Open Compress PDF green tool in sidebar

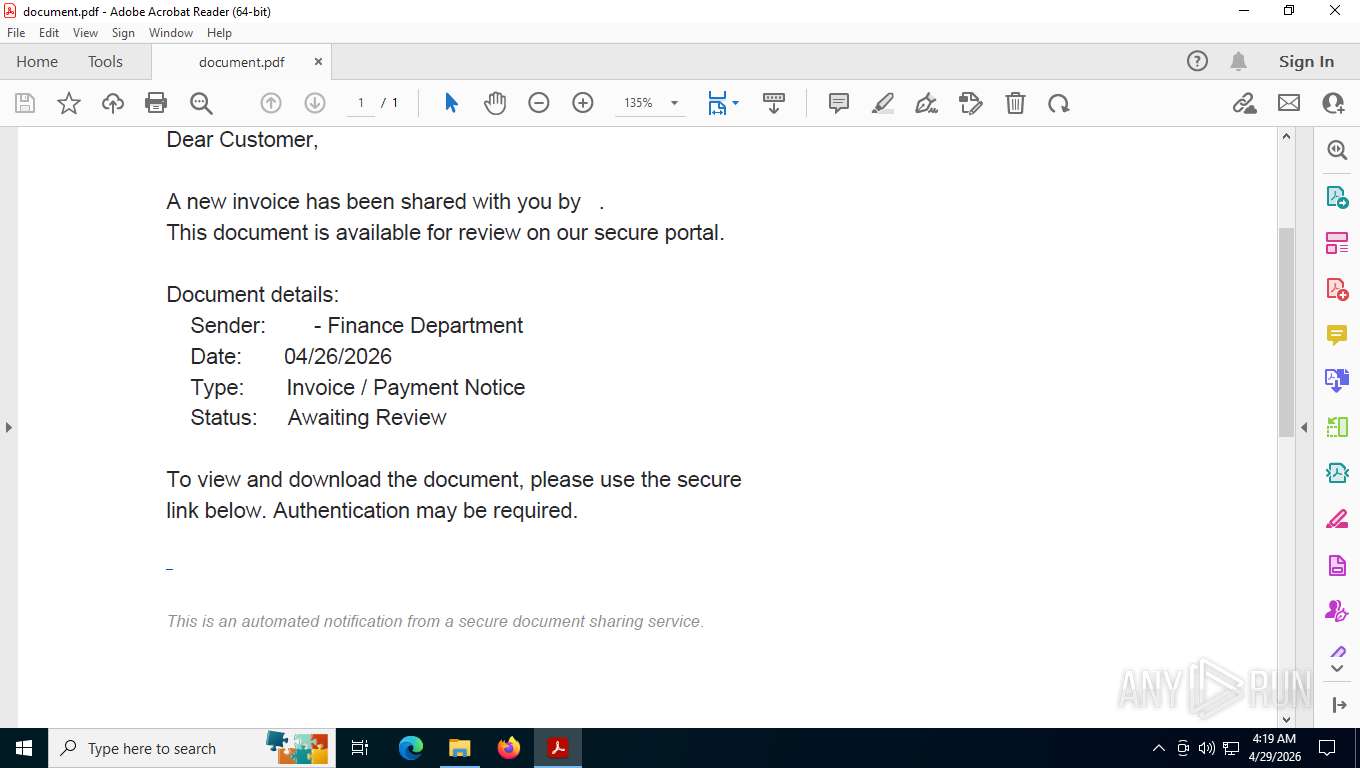(1337, 427)
